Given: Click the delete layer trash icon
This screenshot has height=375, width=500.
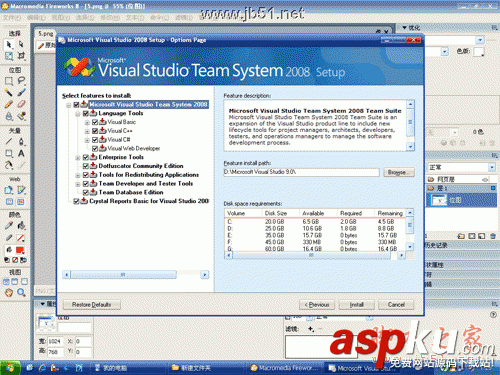Looking at the screenshot, I should click(493, 236).
